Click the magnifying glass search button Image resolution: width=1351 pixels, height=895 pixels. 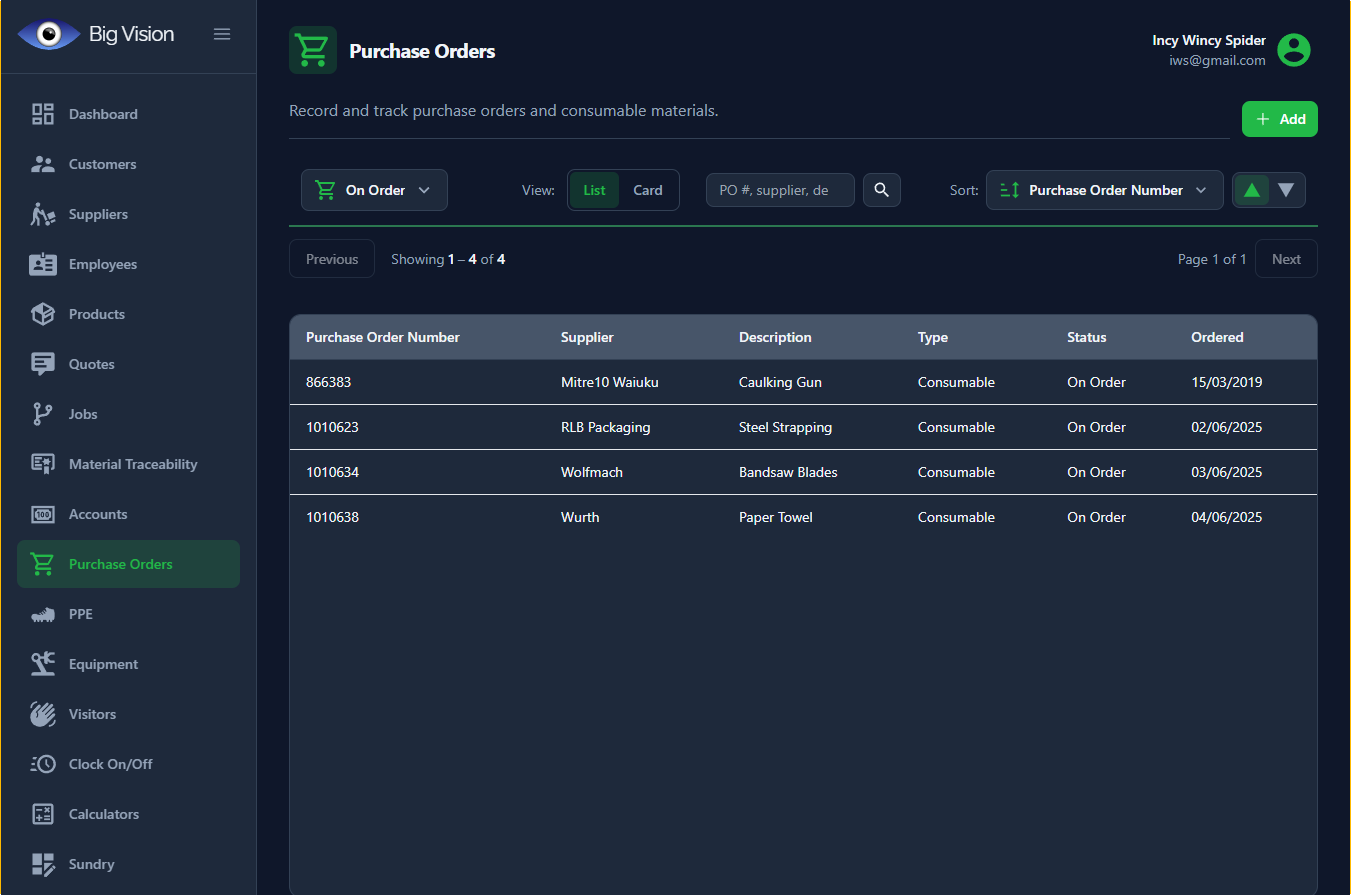(881, 190)
